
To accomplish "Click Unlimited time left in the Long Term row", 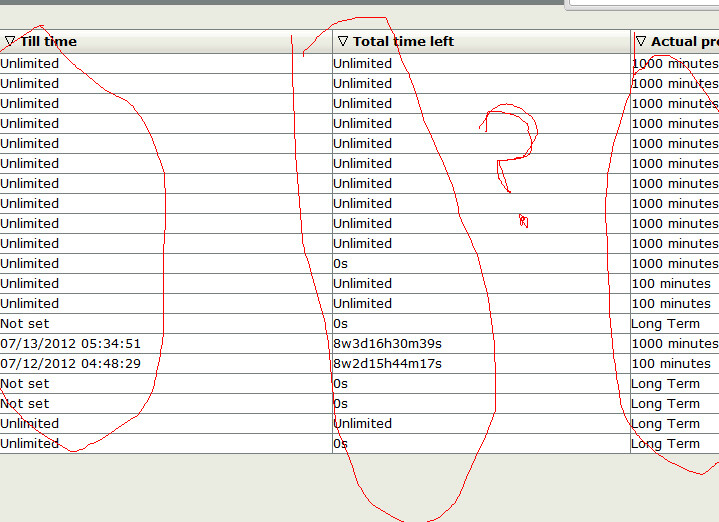I will point(481,423).
